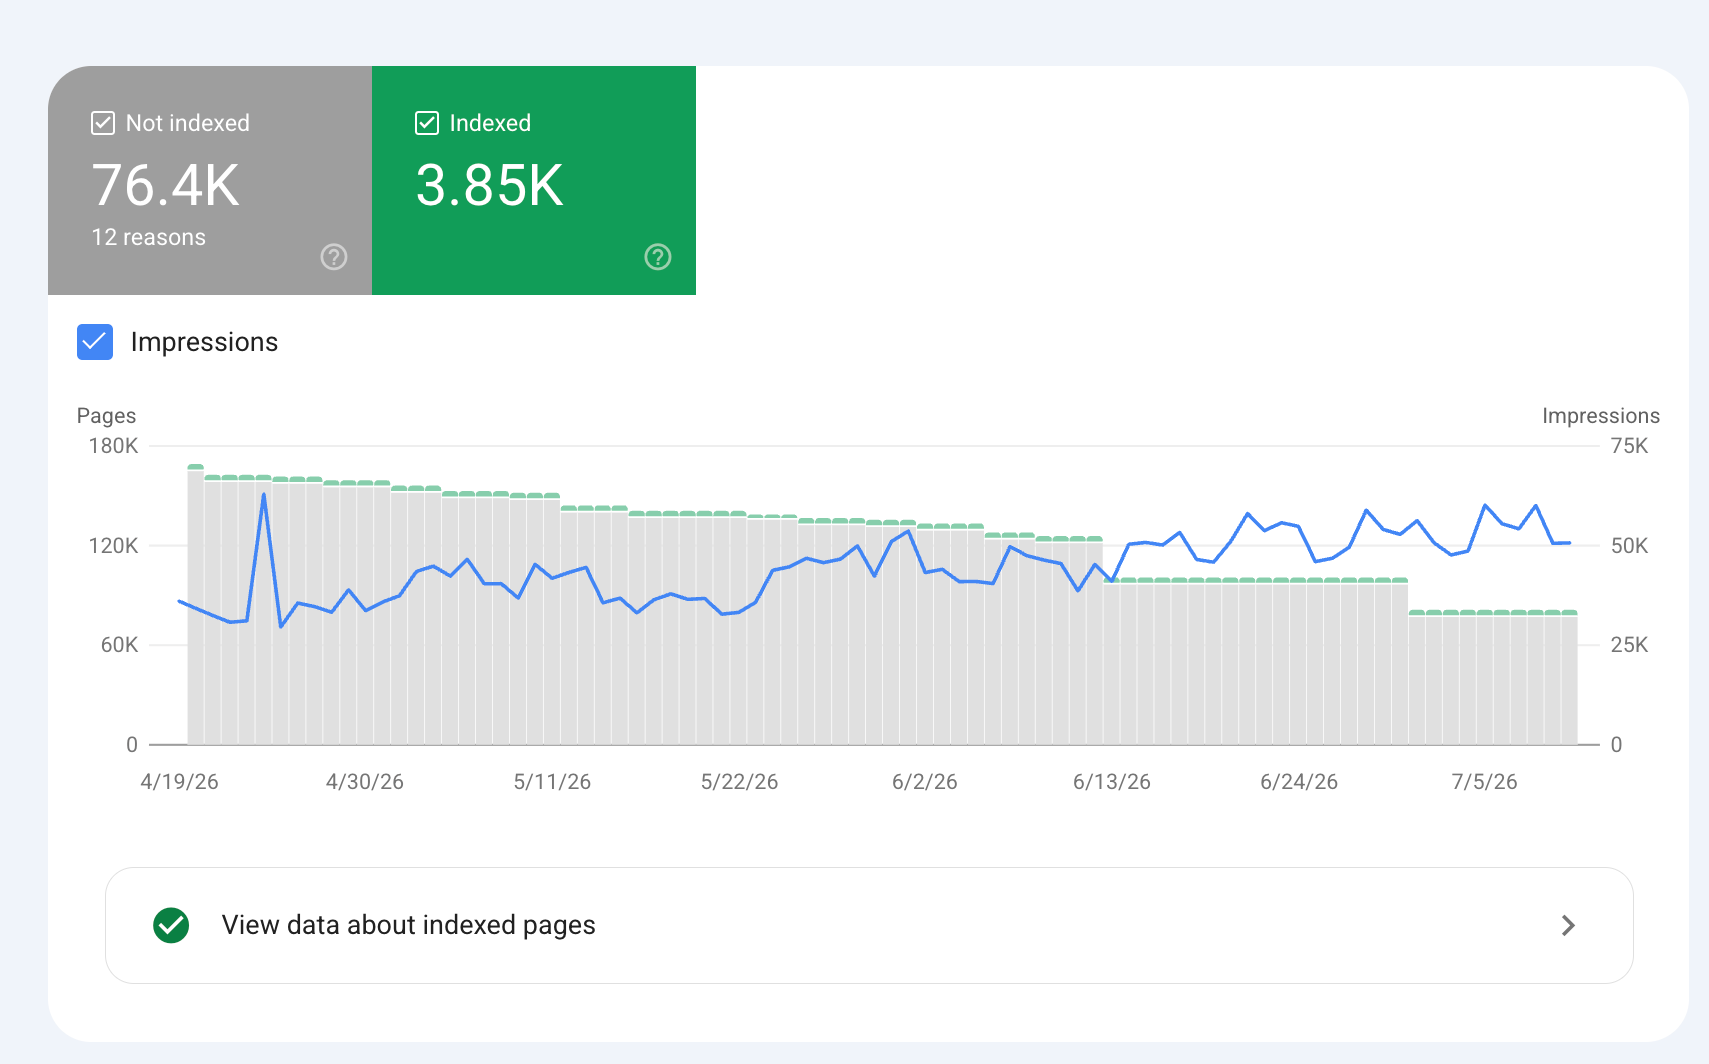Select the Indexed 3.85K card
Viewport: 1709px width, 1064px height.
tap(534, 180)
